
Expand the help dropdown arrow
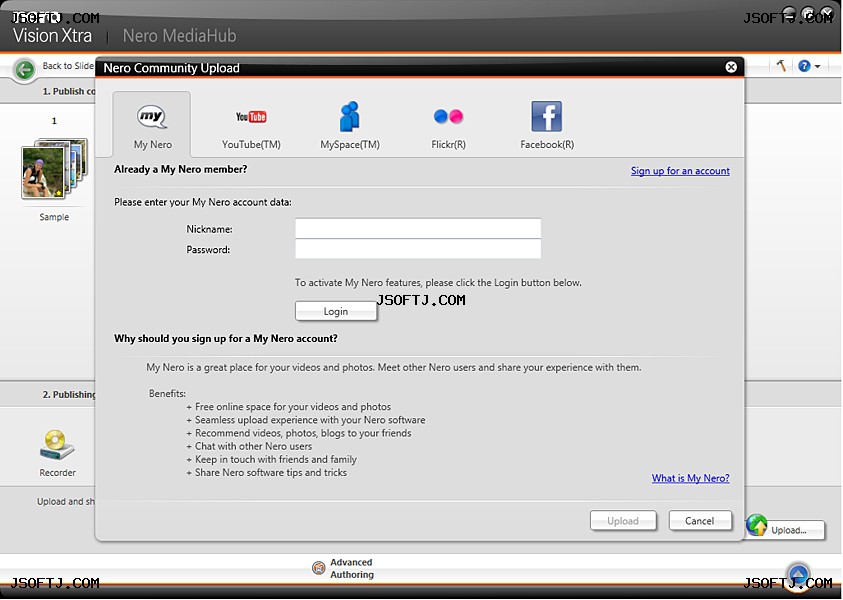[x=818, y=66]
